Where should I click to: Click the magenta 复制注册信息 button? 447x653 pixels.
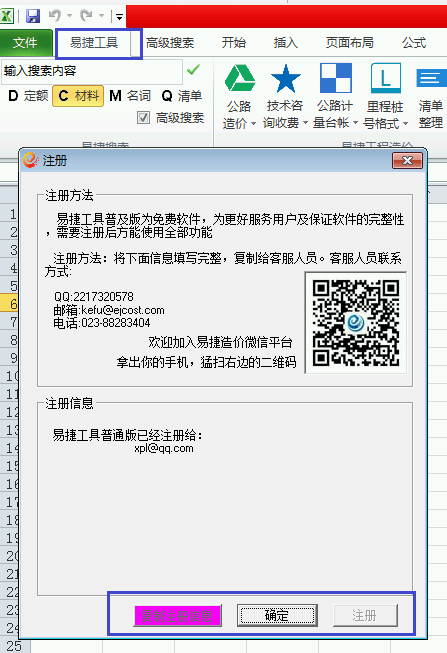pyautogui.click(x=177, y=616)
